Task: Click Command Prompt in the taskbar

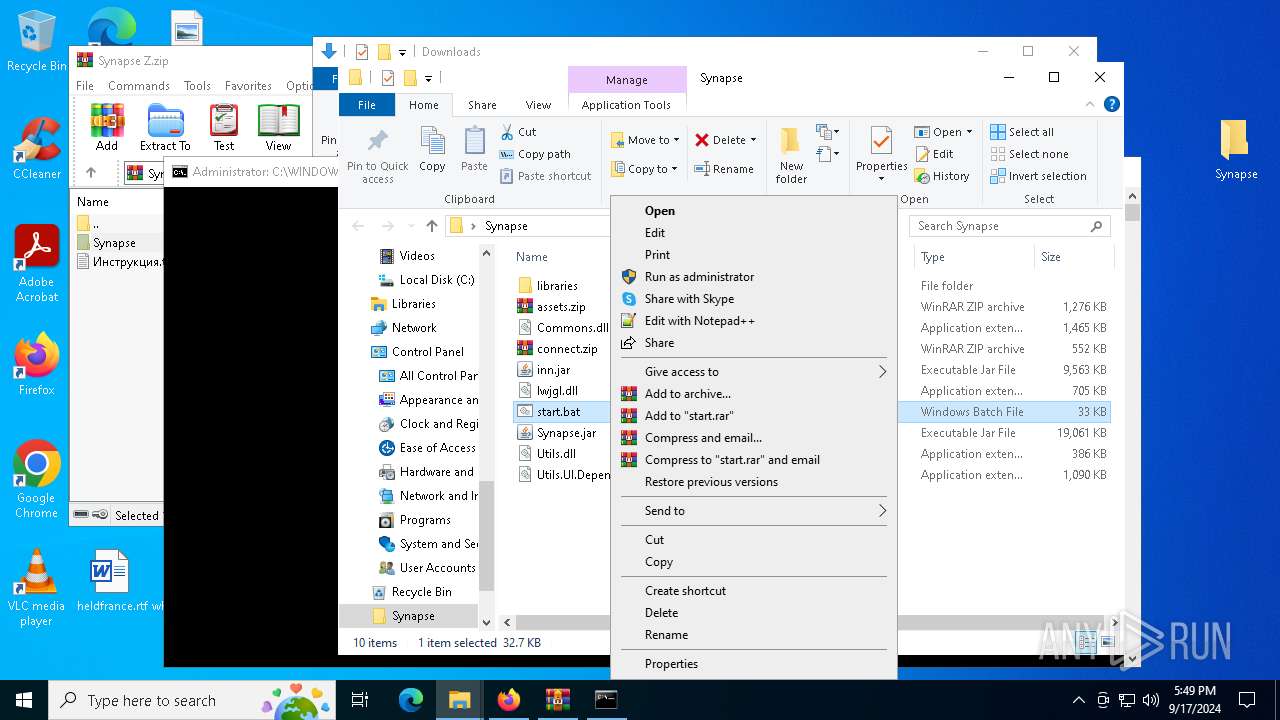Action: [x=605, y=700]
